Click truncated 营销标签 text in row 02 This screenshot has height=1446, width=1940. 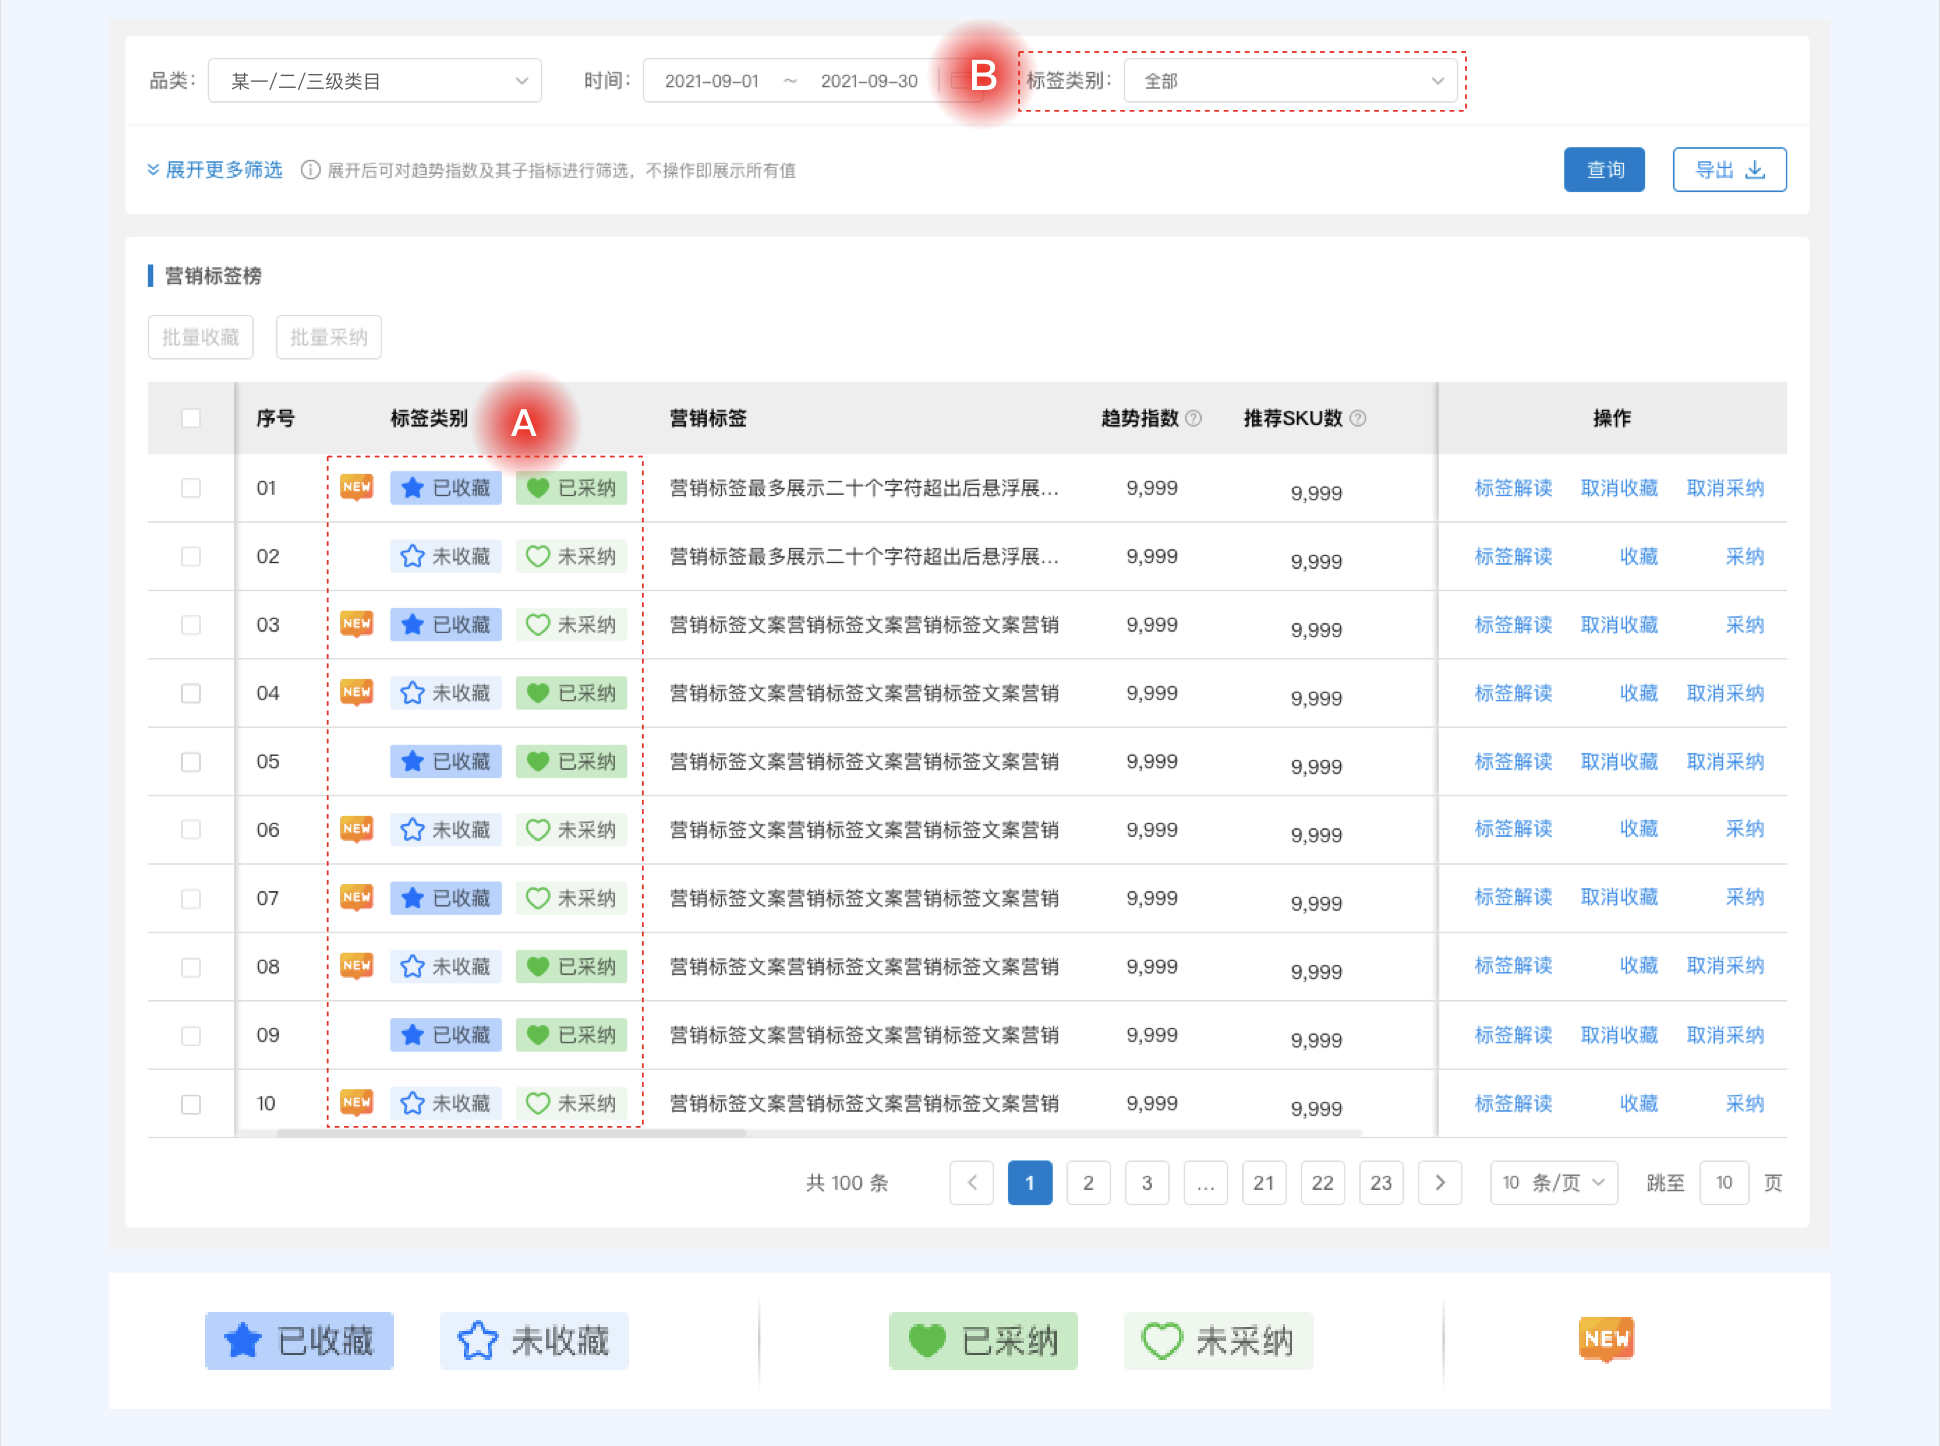pyautogui.click(x=864, y=556)
